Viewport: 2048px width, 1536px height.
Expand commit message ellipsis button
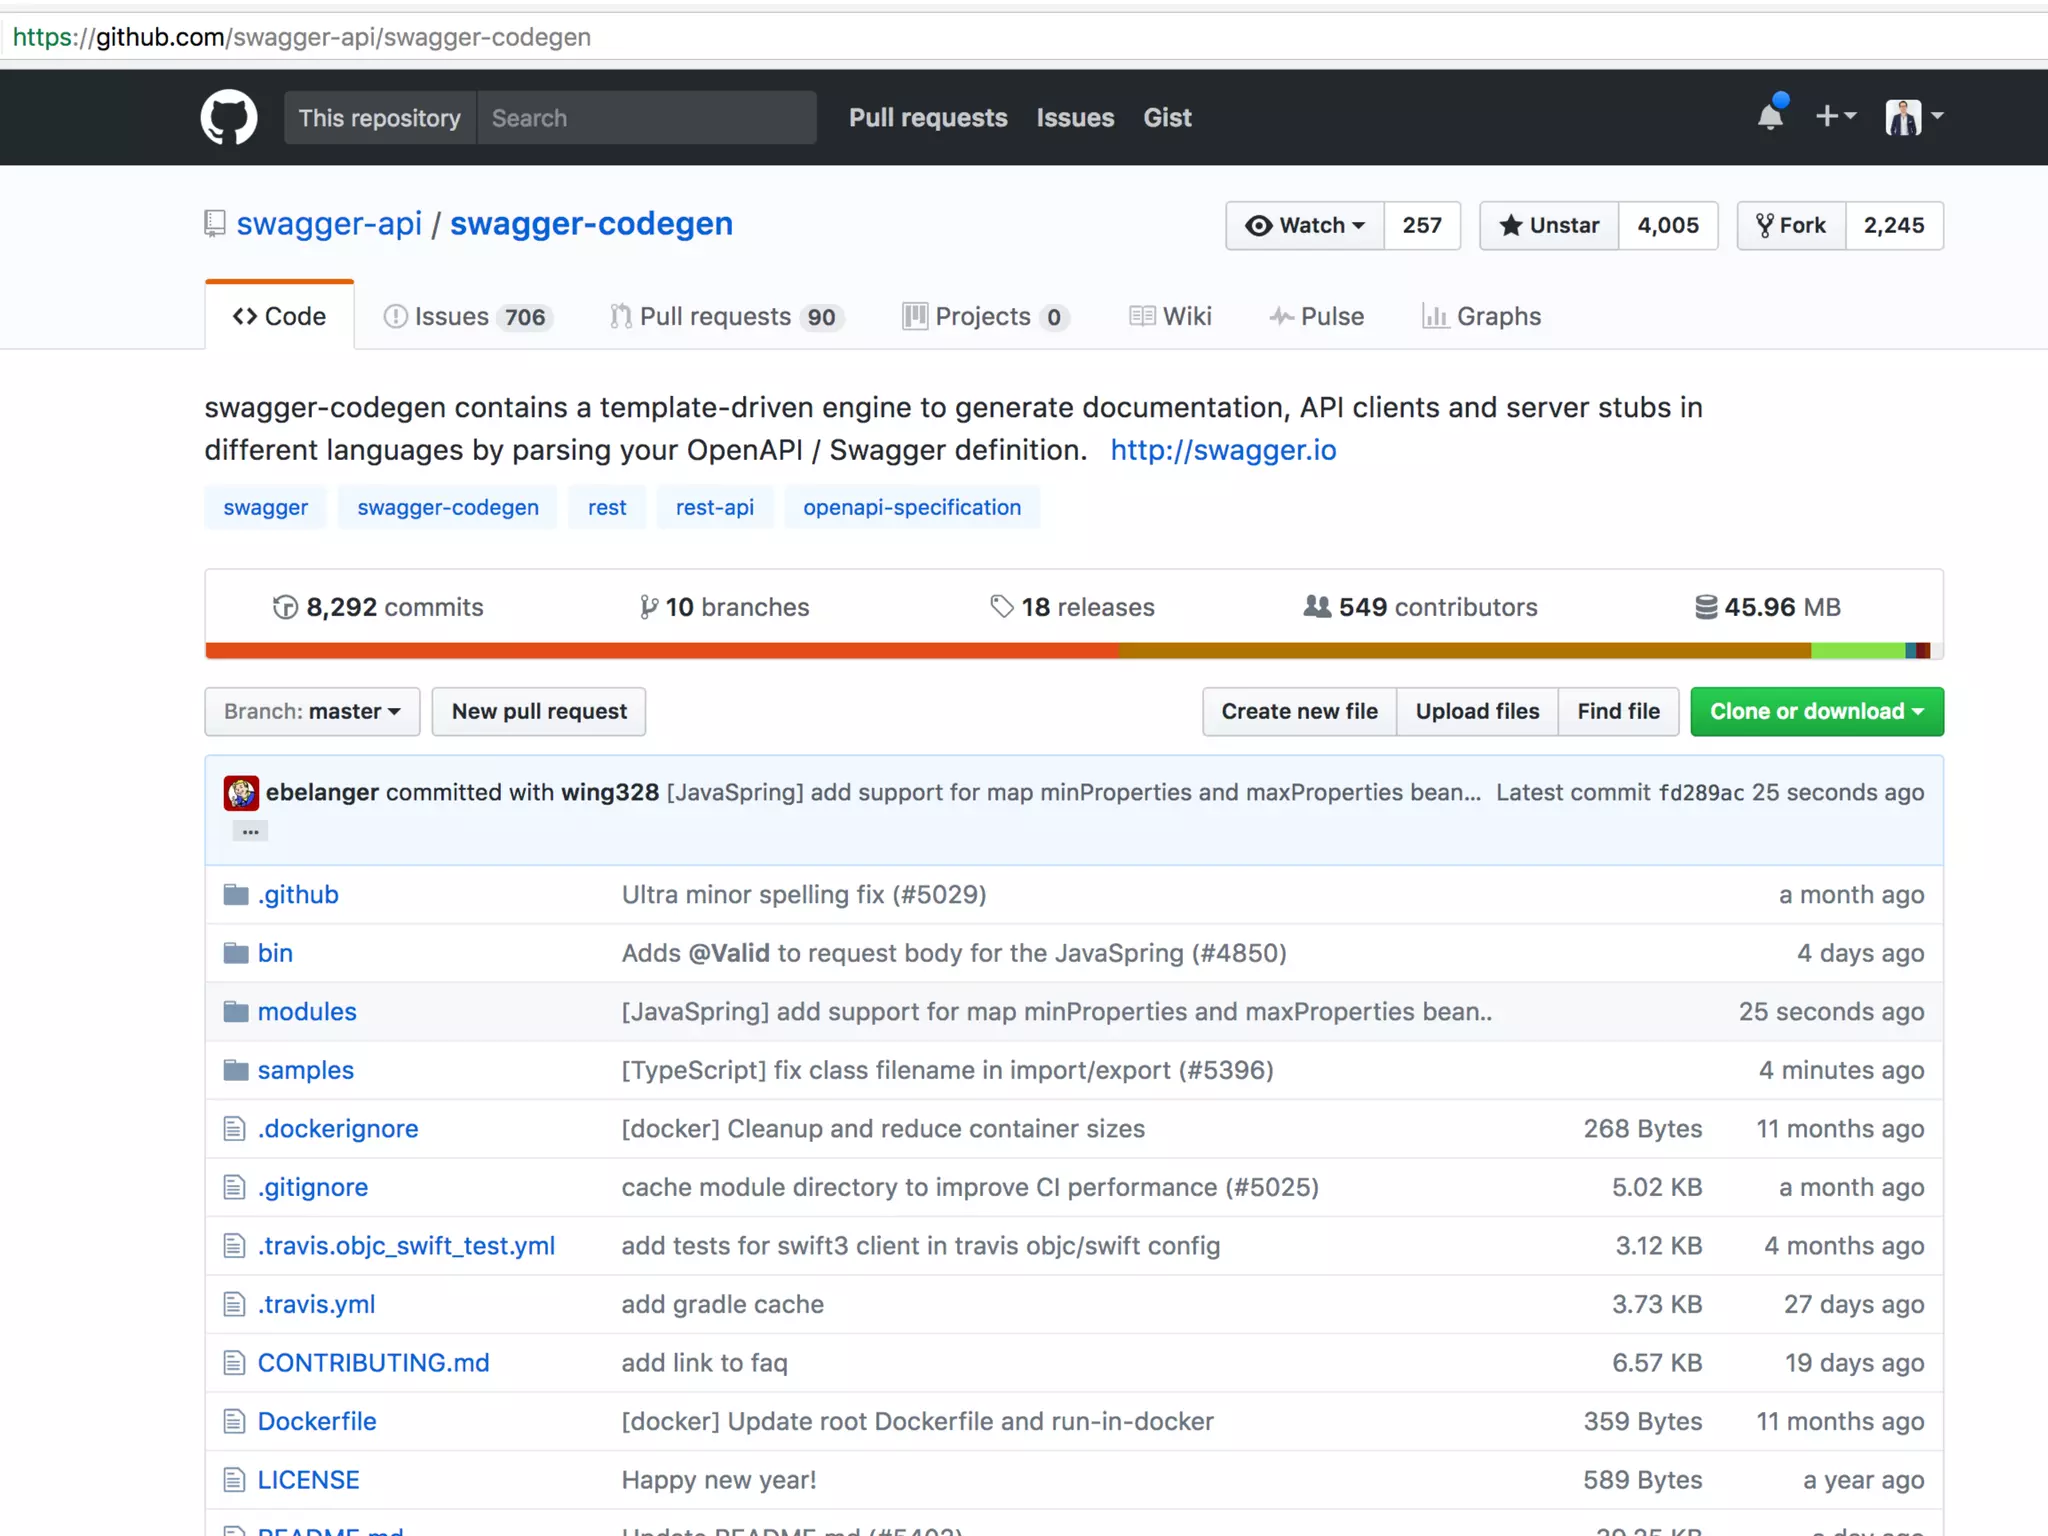point(250,831)
